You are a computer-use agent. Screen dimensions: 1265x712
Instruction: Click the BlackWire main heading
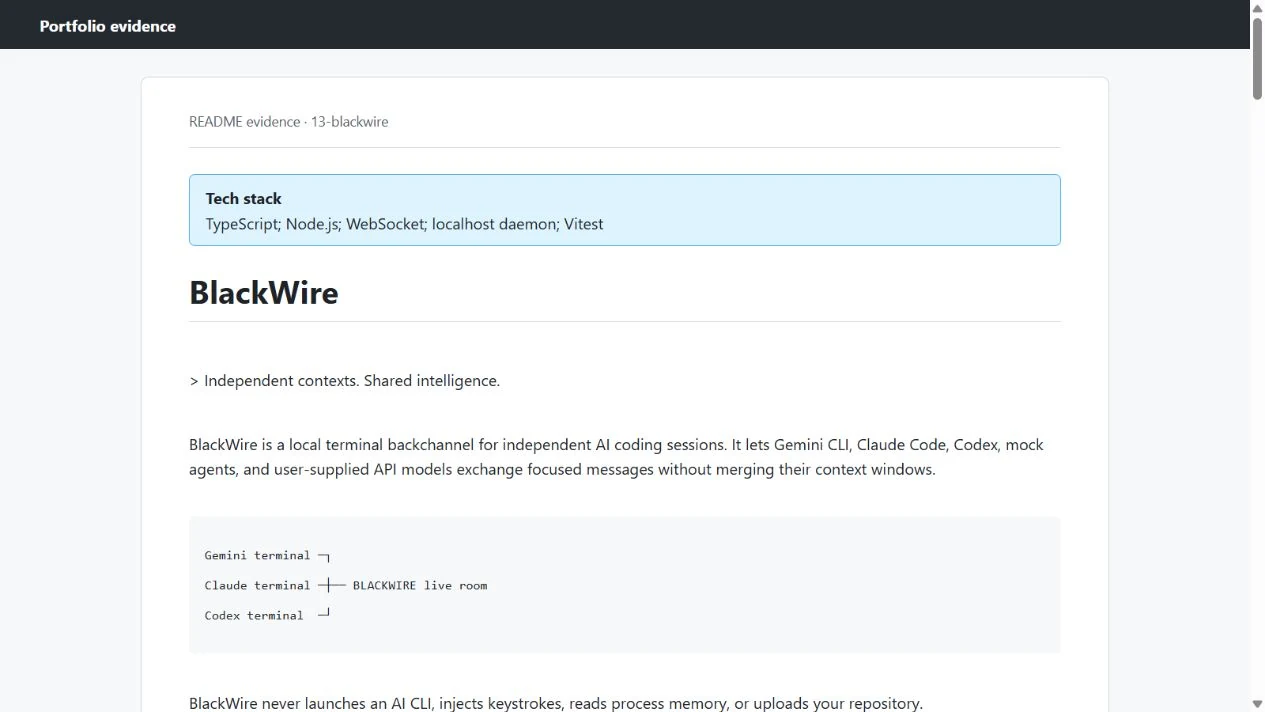(264, 292)
